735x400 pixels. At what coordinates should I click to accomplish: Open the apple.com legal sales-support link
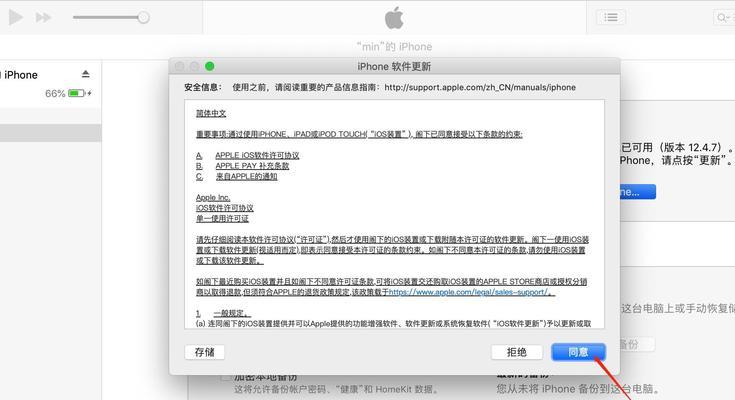[469, 292]
